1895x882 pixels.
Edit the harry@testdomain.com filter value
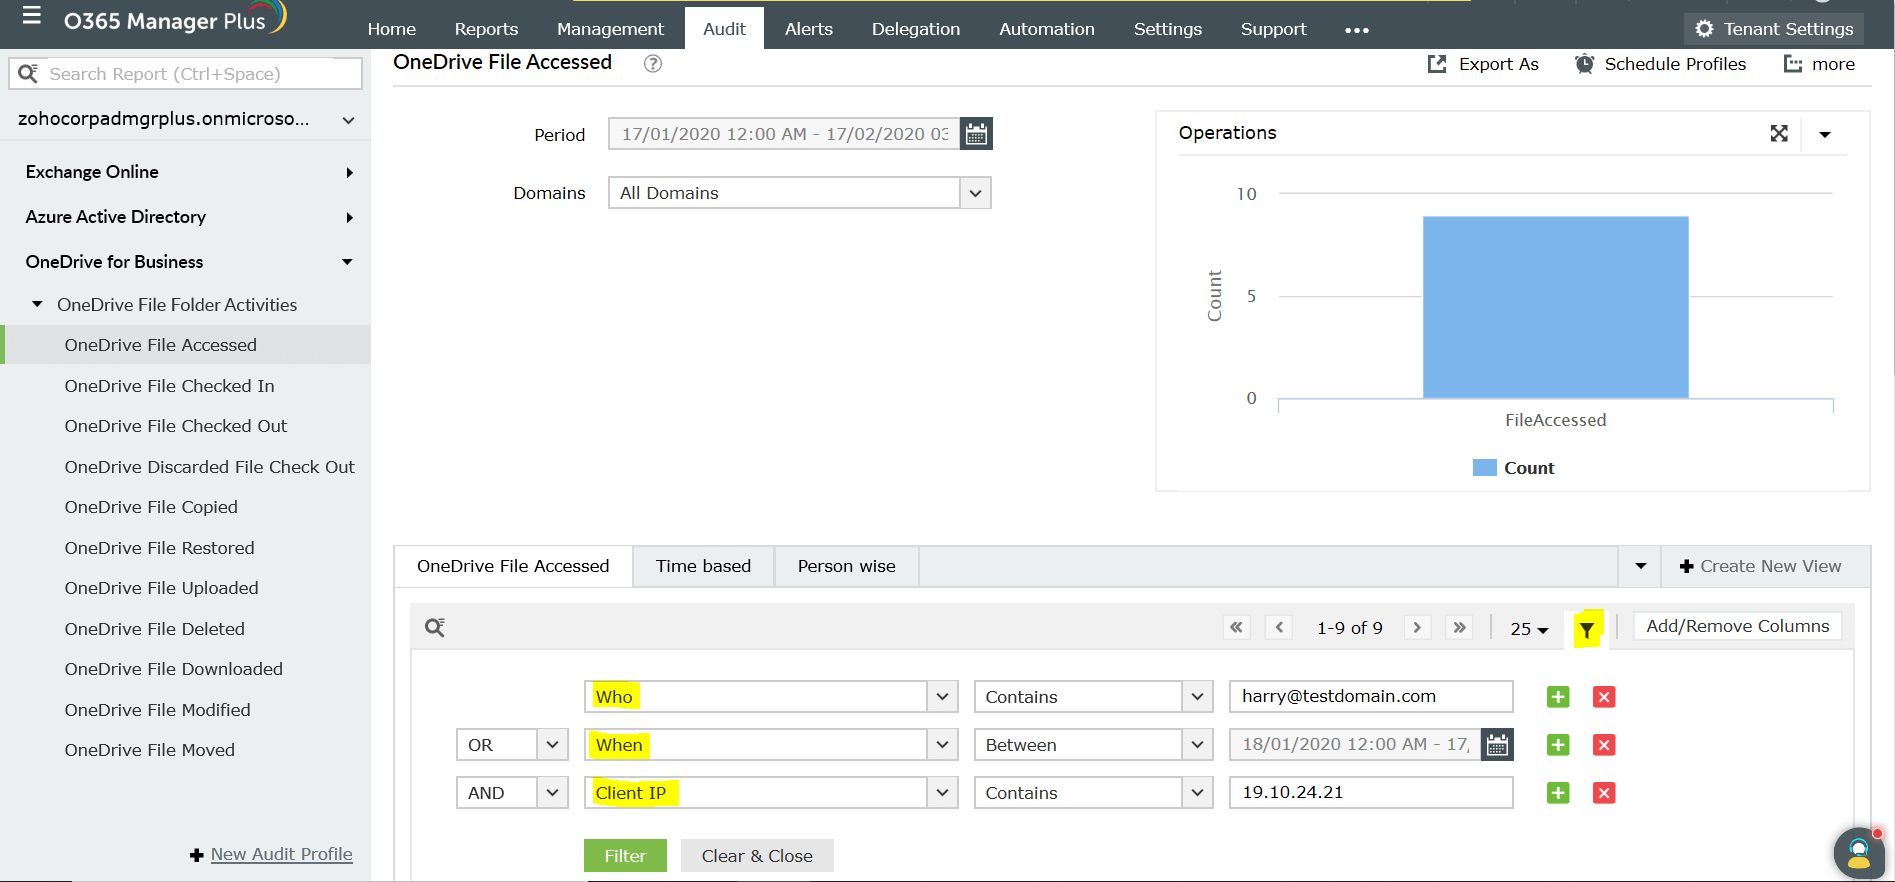1371,696
